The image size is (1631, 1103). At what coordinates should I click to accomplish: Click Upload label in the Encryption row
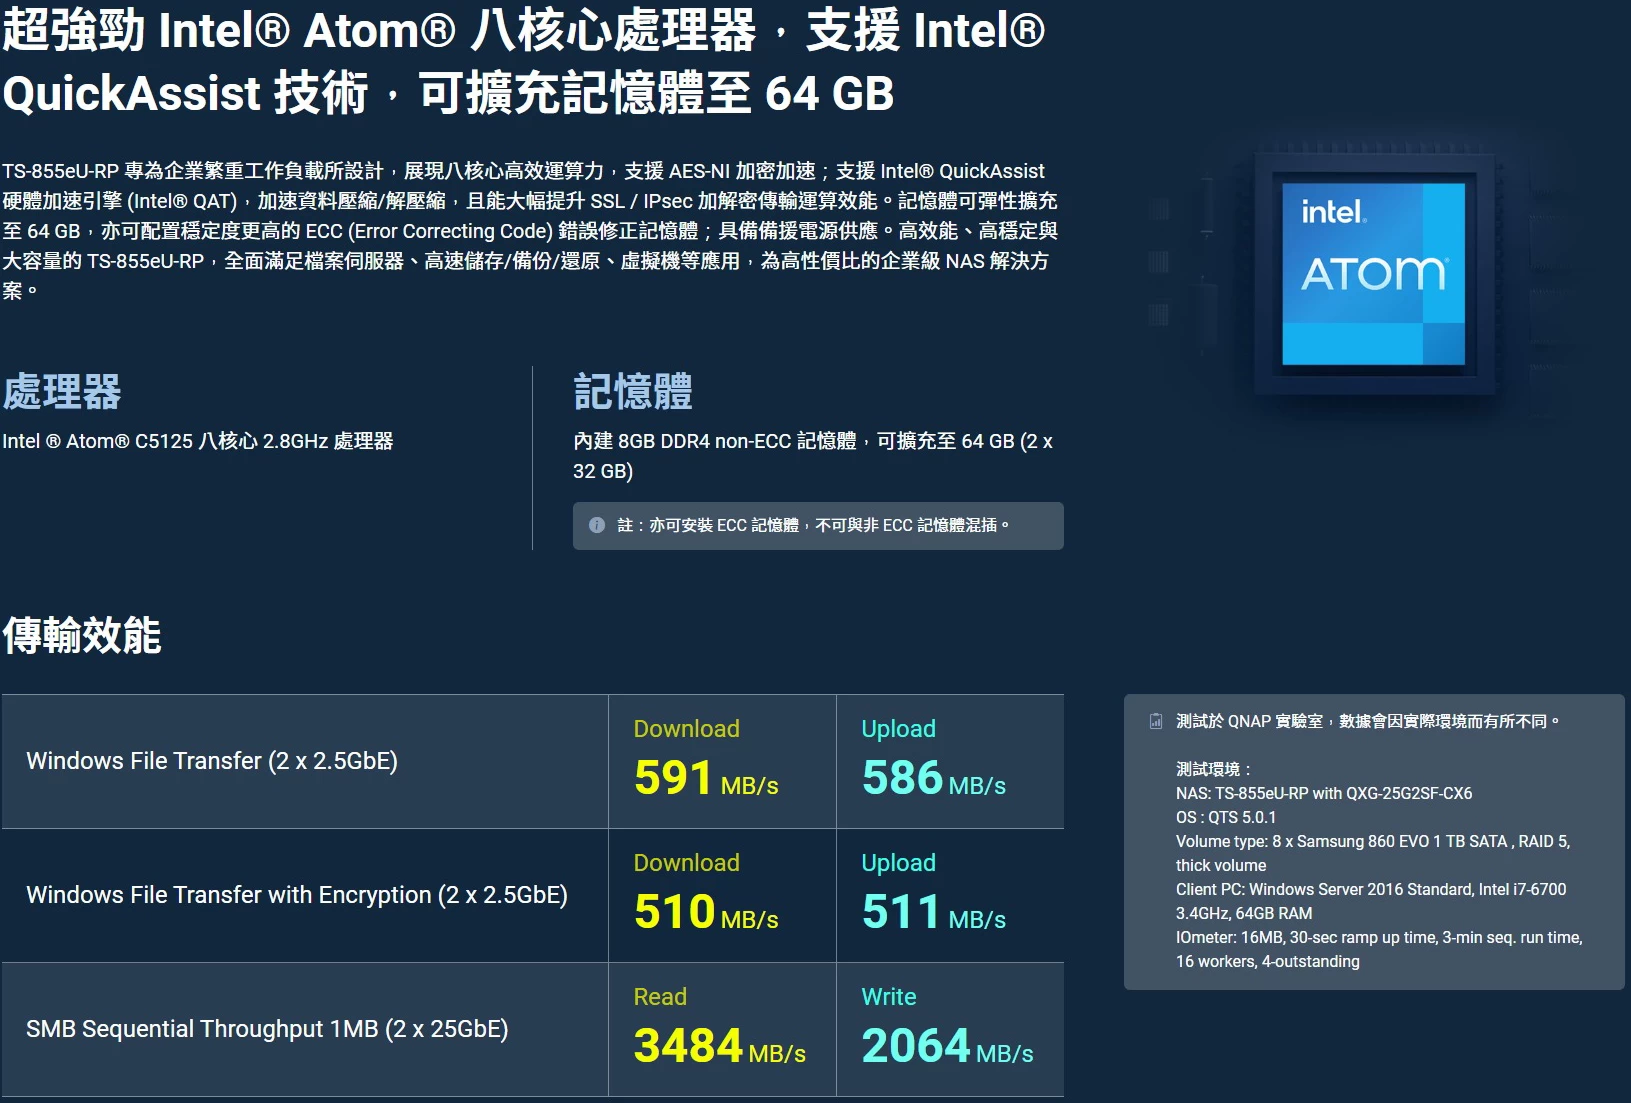(x=899, y=863)
